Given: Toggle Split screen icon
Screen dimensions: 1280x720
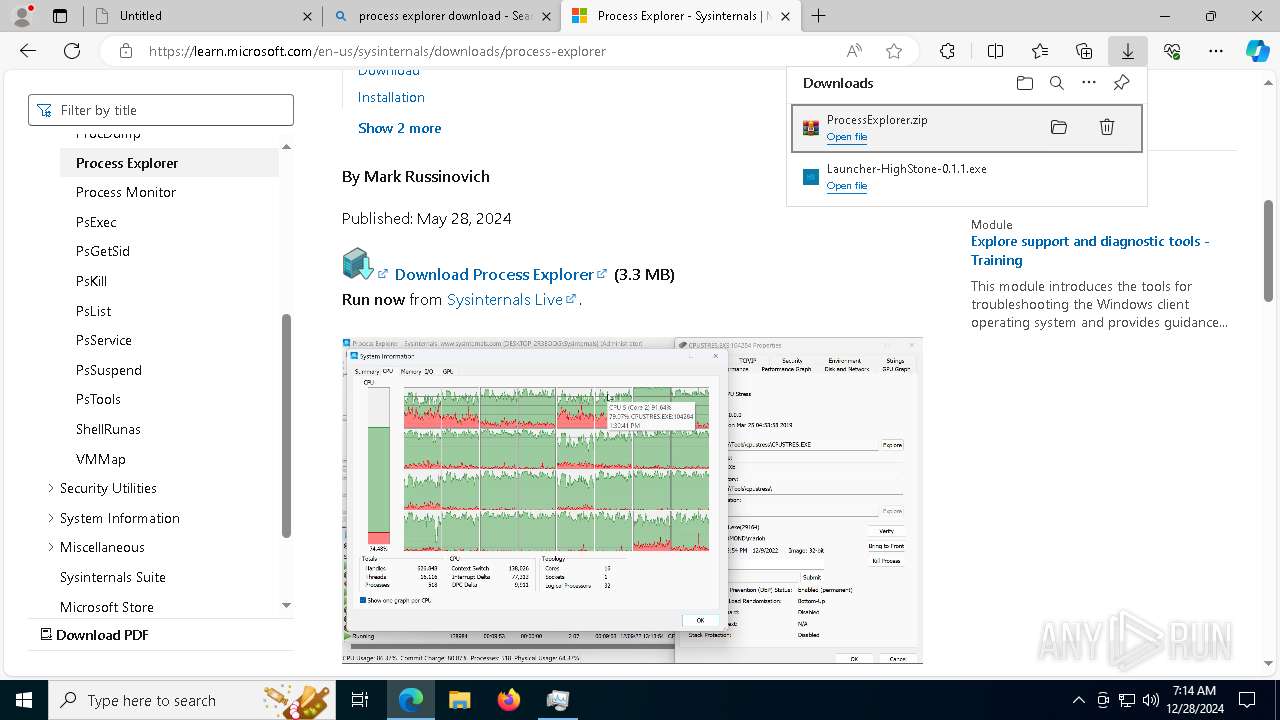Looking at the screenshot, I should point(995,51).
